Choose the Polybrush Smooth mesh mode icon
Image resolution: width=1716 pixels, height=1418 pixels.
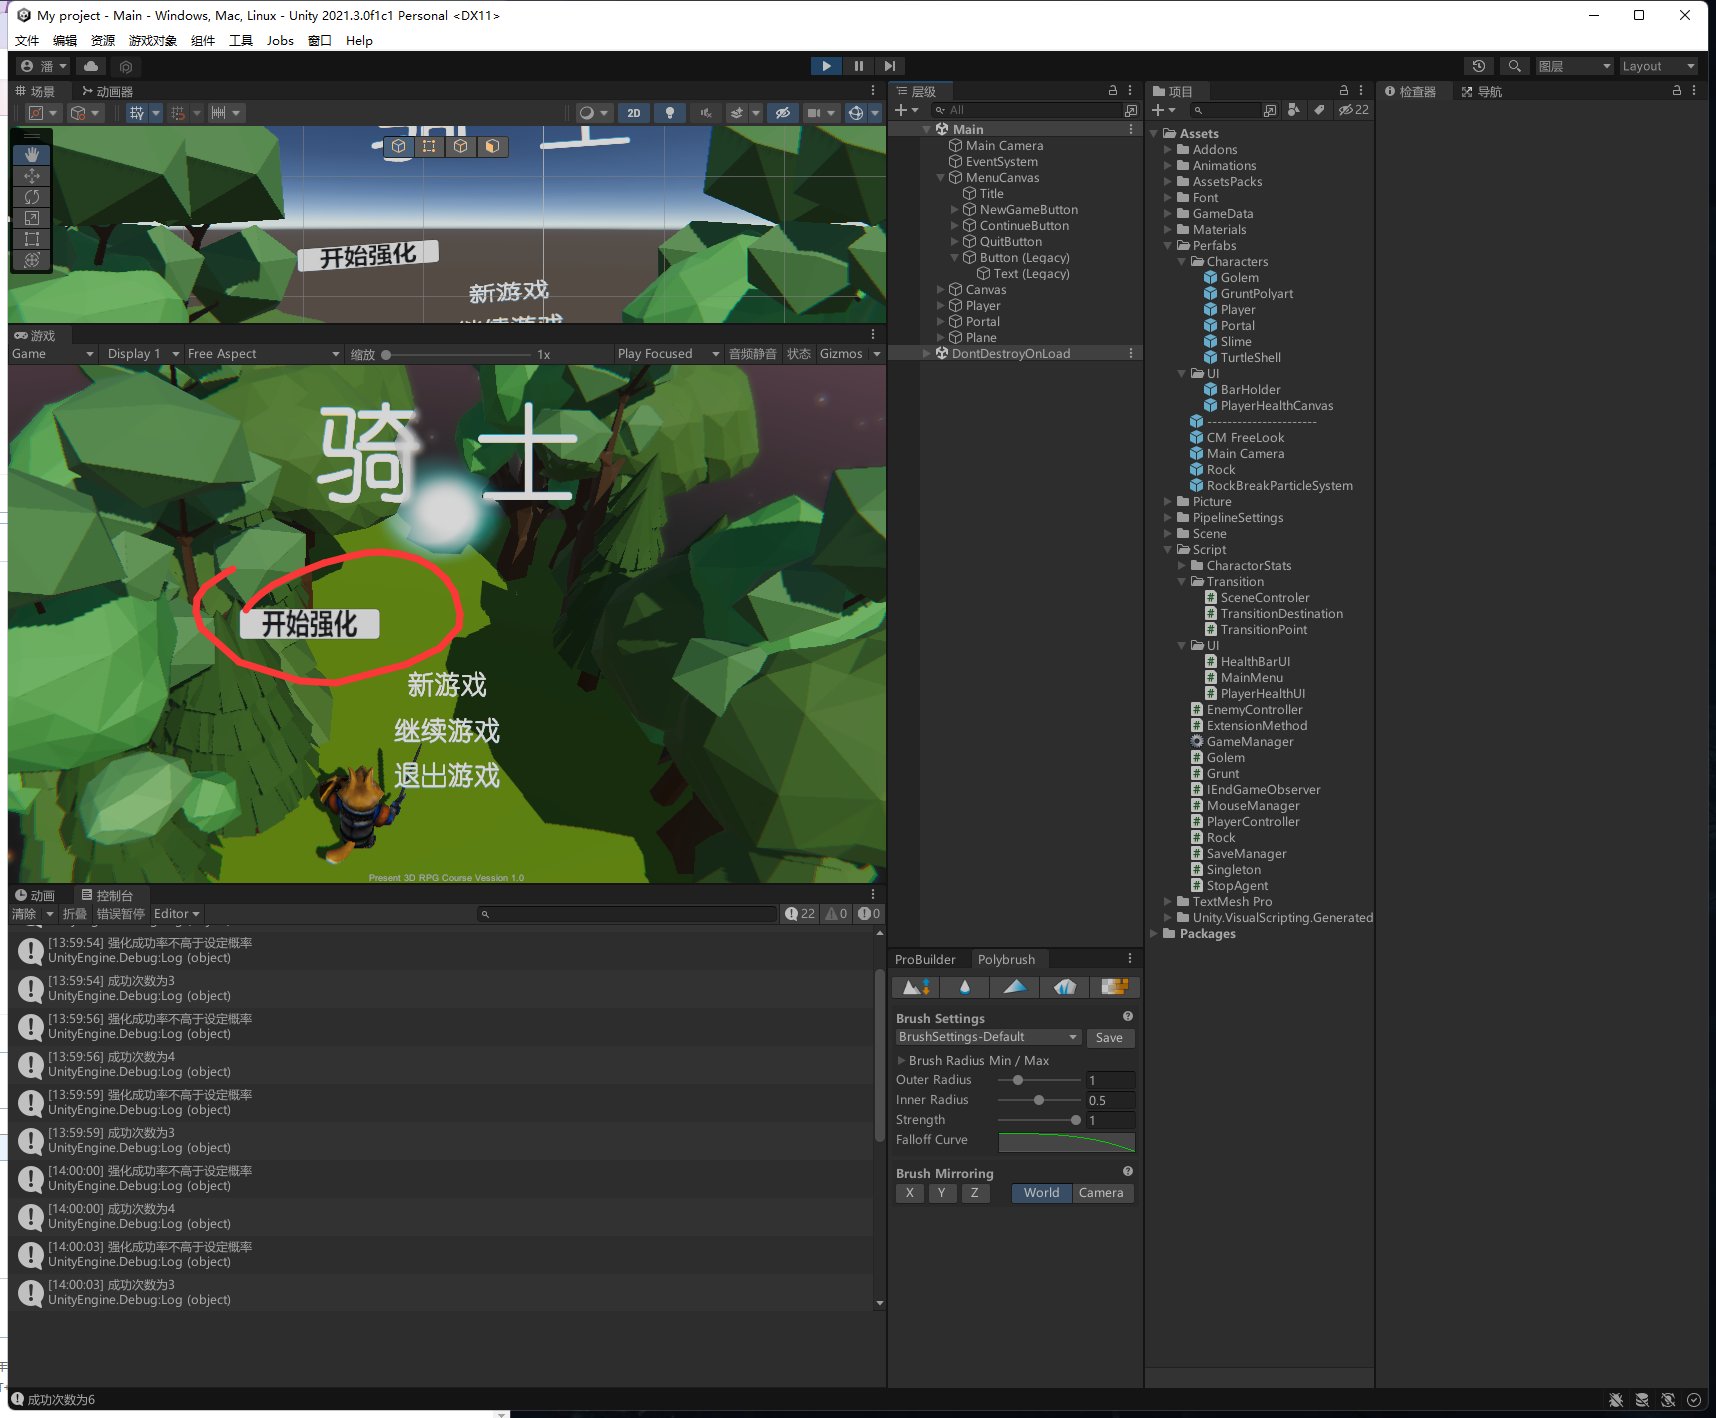pyautogui.click(x=964, y=987)
